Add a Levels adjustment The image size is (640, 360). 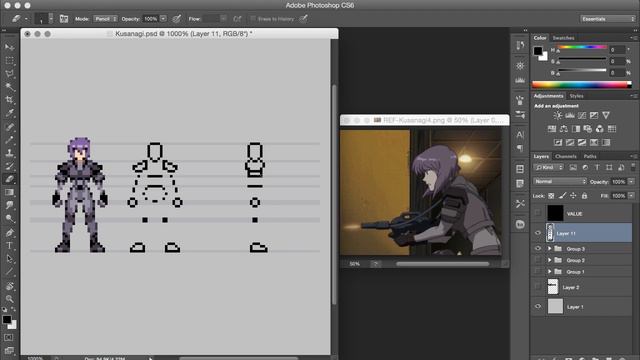point(569,116)
